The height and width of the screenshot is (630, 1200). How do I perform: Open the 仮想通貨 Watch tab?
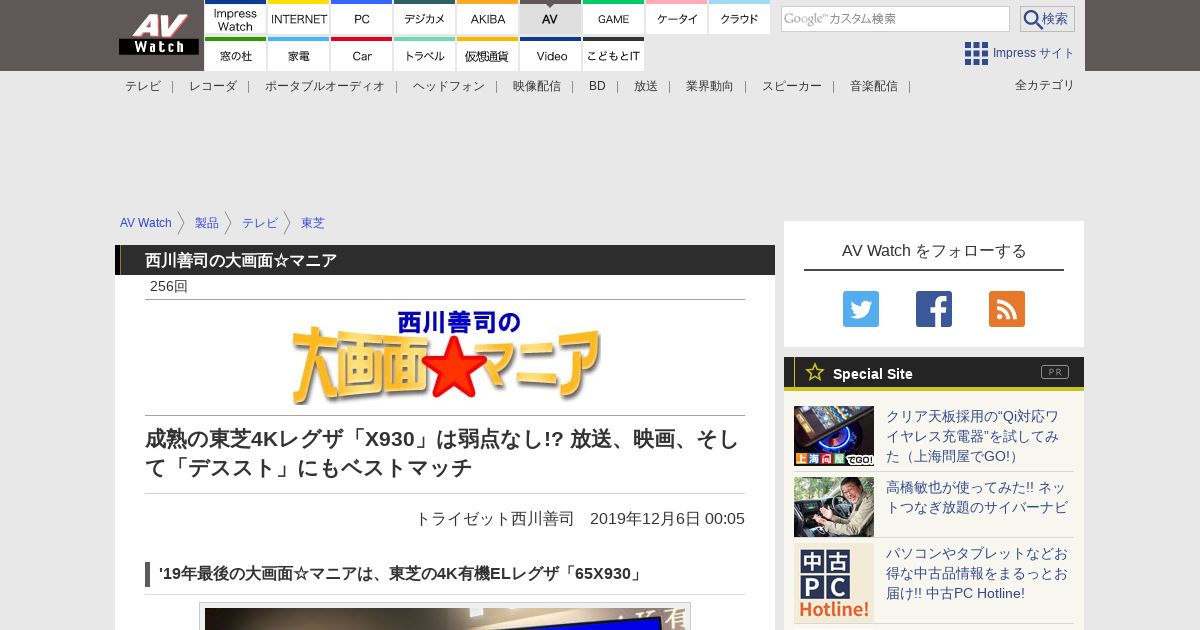pyautogui.click(x=488, y=55)
